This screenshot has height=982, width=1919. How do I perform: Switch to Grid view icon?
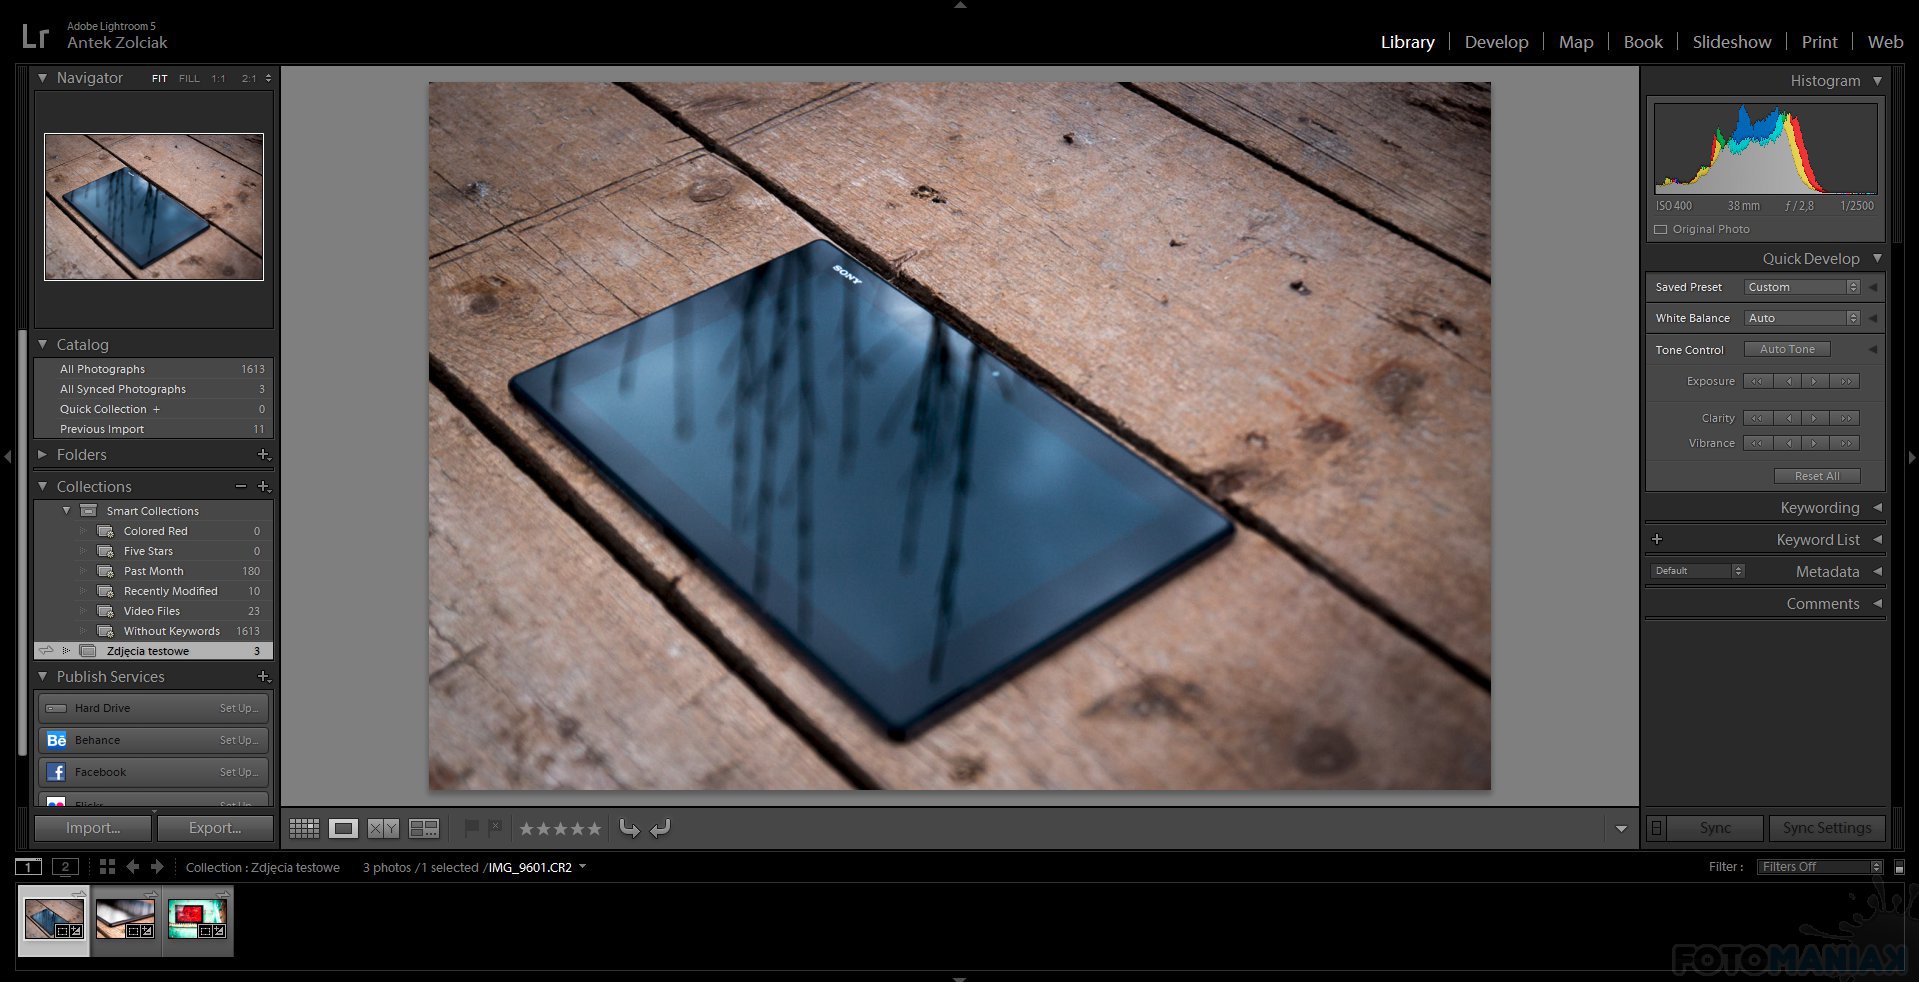coord(304,828)
